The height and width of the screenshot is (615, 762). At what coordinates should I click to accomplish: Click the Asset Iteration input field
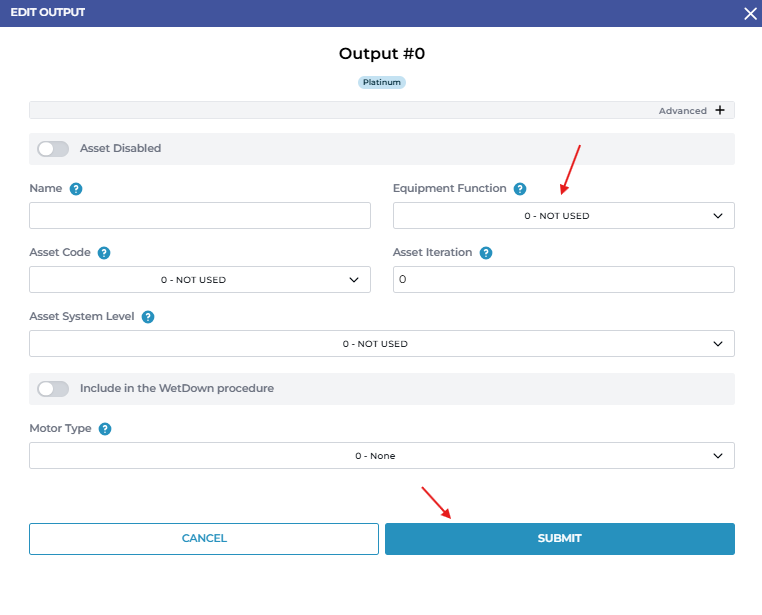tap(563, 280)
